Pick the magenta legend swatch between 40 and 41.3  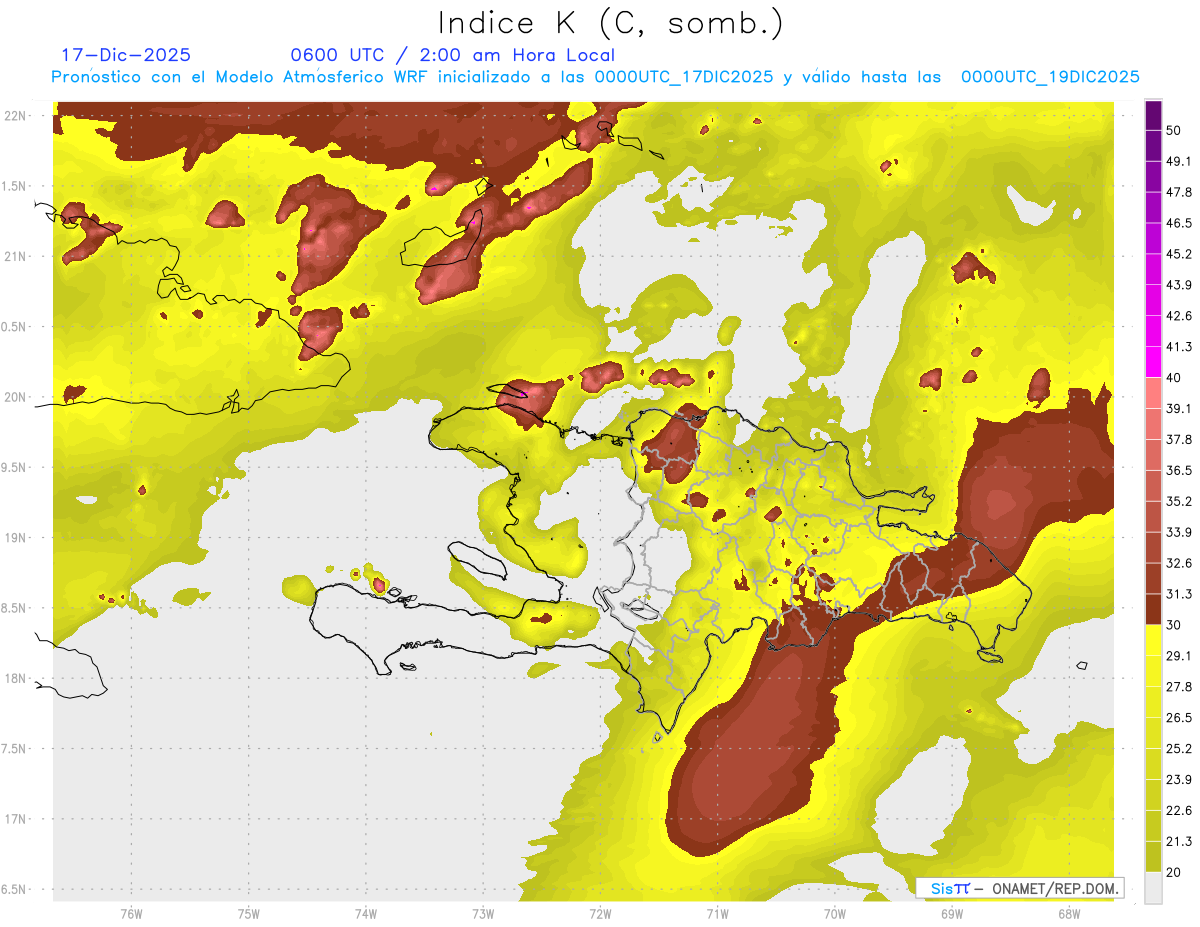click(1153, 362)
